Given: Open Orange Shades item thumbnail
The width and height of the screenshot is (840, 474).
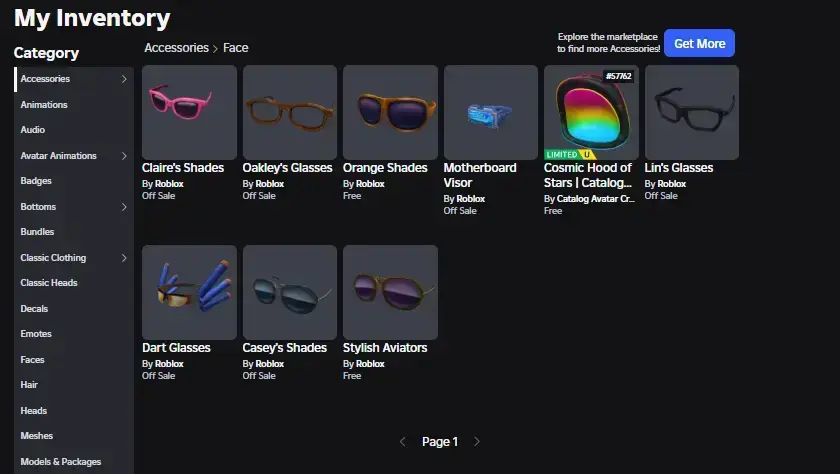Looking at the screenshot, I should tap(391, 112).
